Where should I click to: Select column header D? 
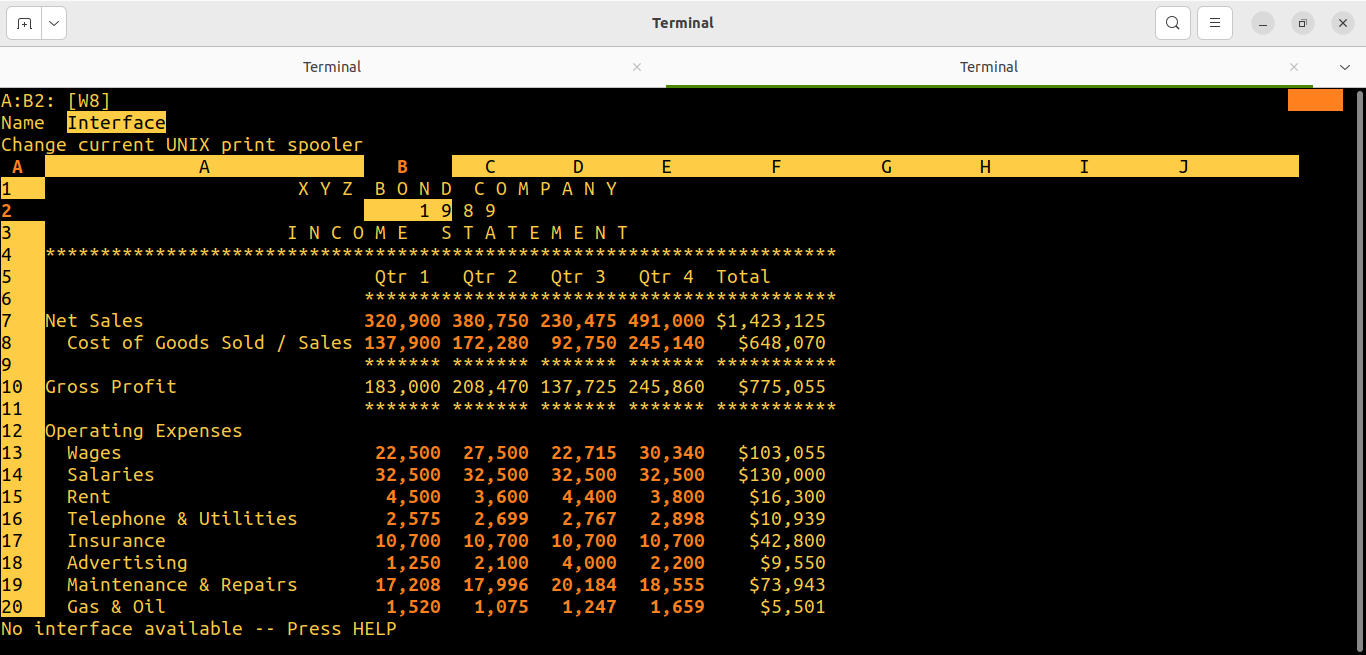tap(578, 167)
